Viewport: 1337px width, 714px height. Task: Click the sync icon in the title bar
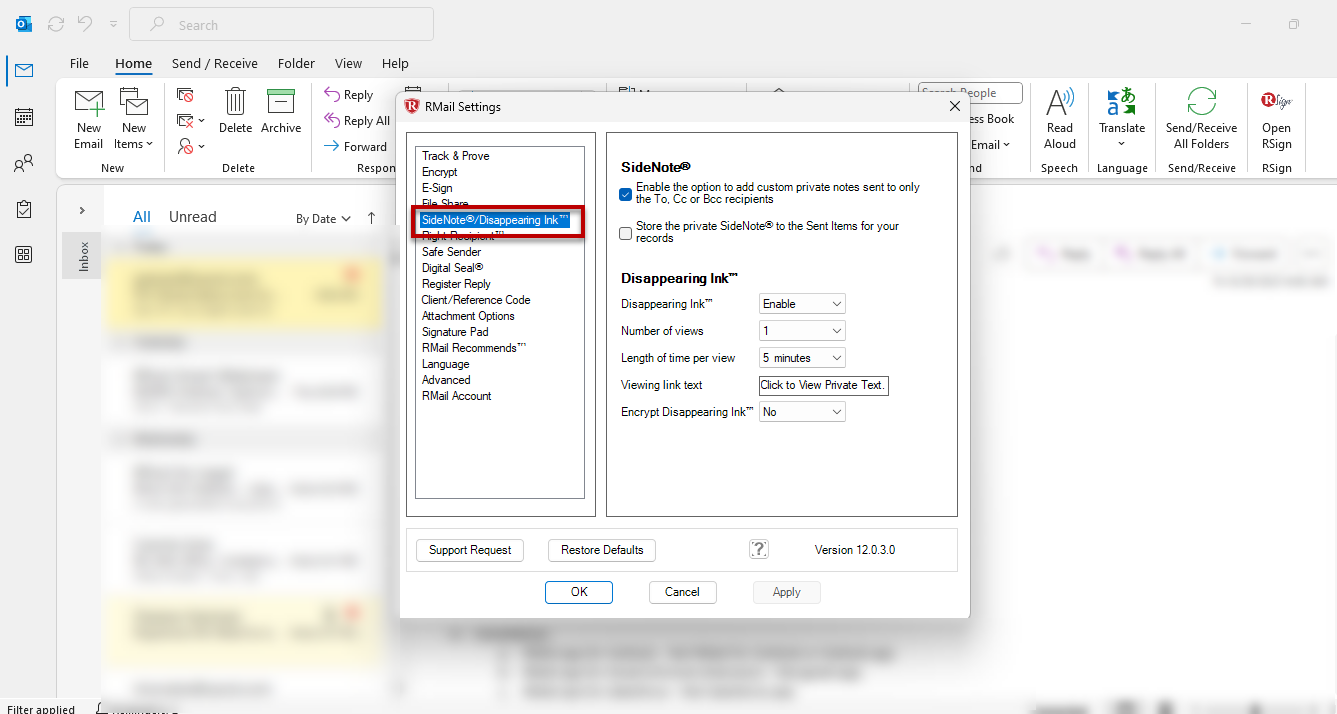pyautogui.click(x=56, y=23)
